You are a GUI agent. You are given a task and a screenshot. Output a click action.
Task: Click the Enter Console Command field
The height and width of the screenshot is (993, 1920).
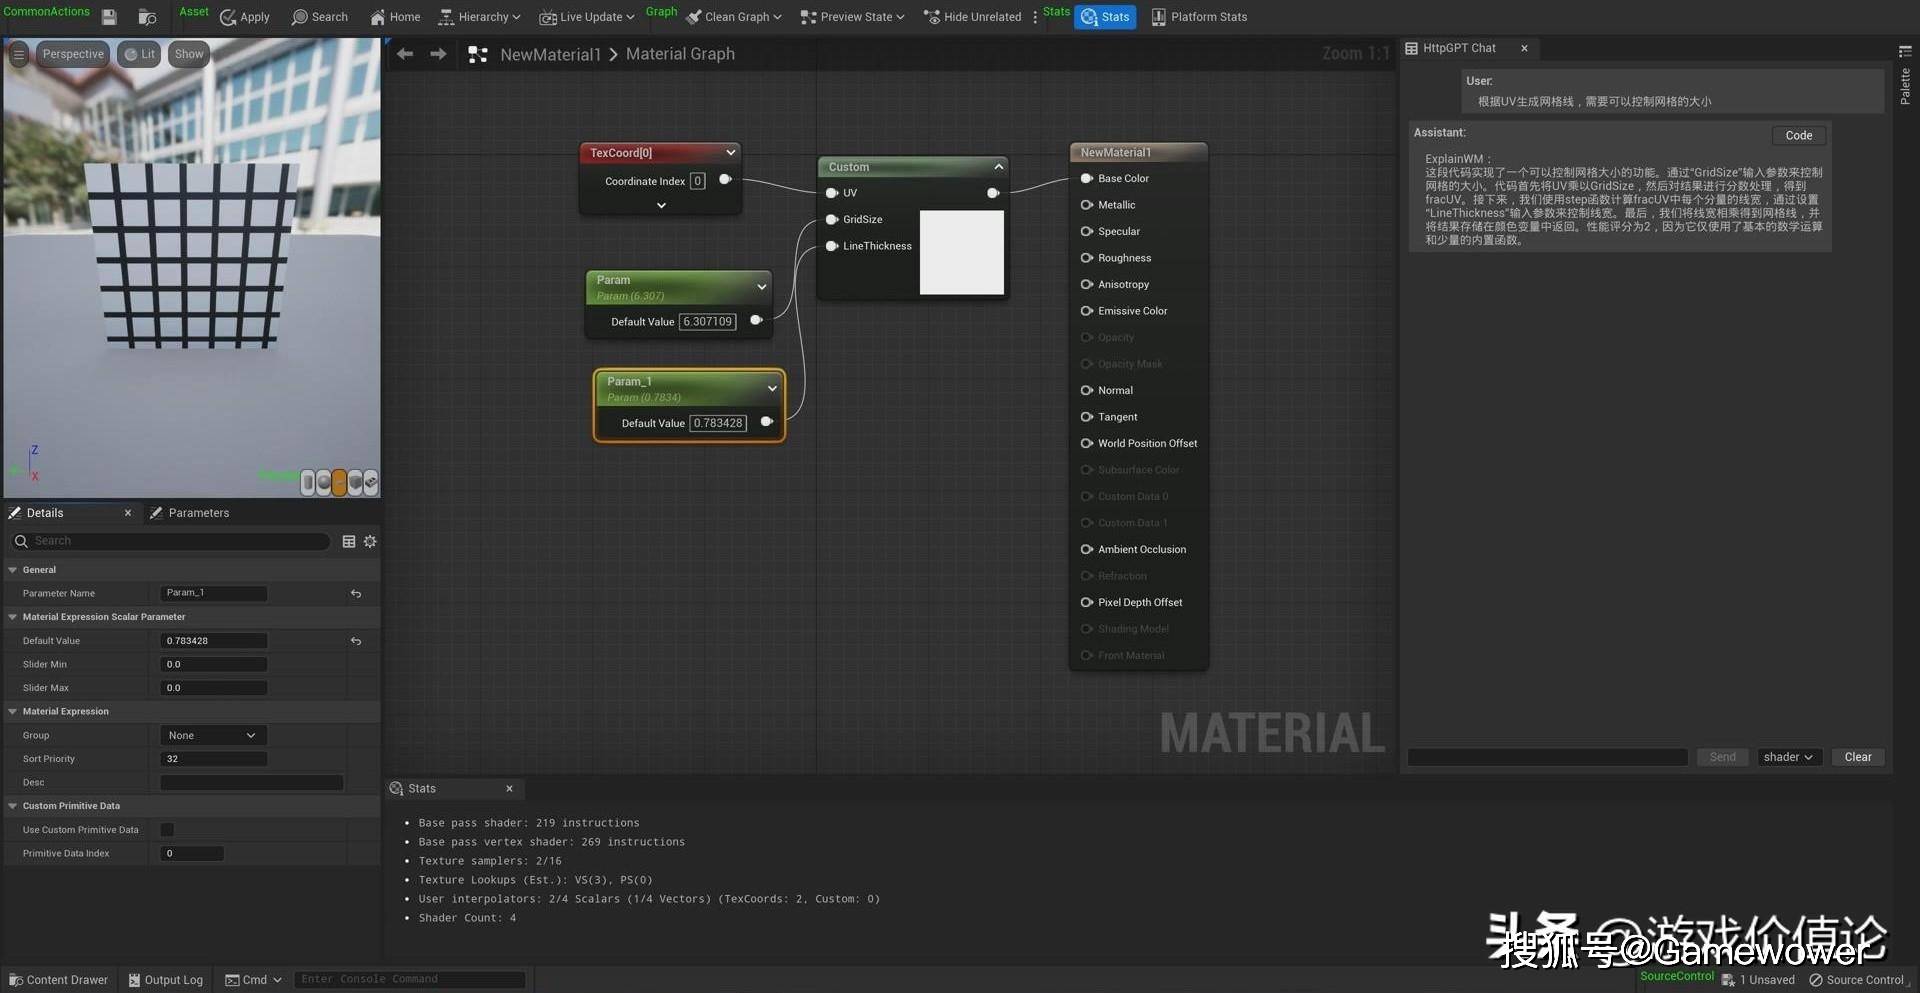410,980
